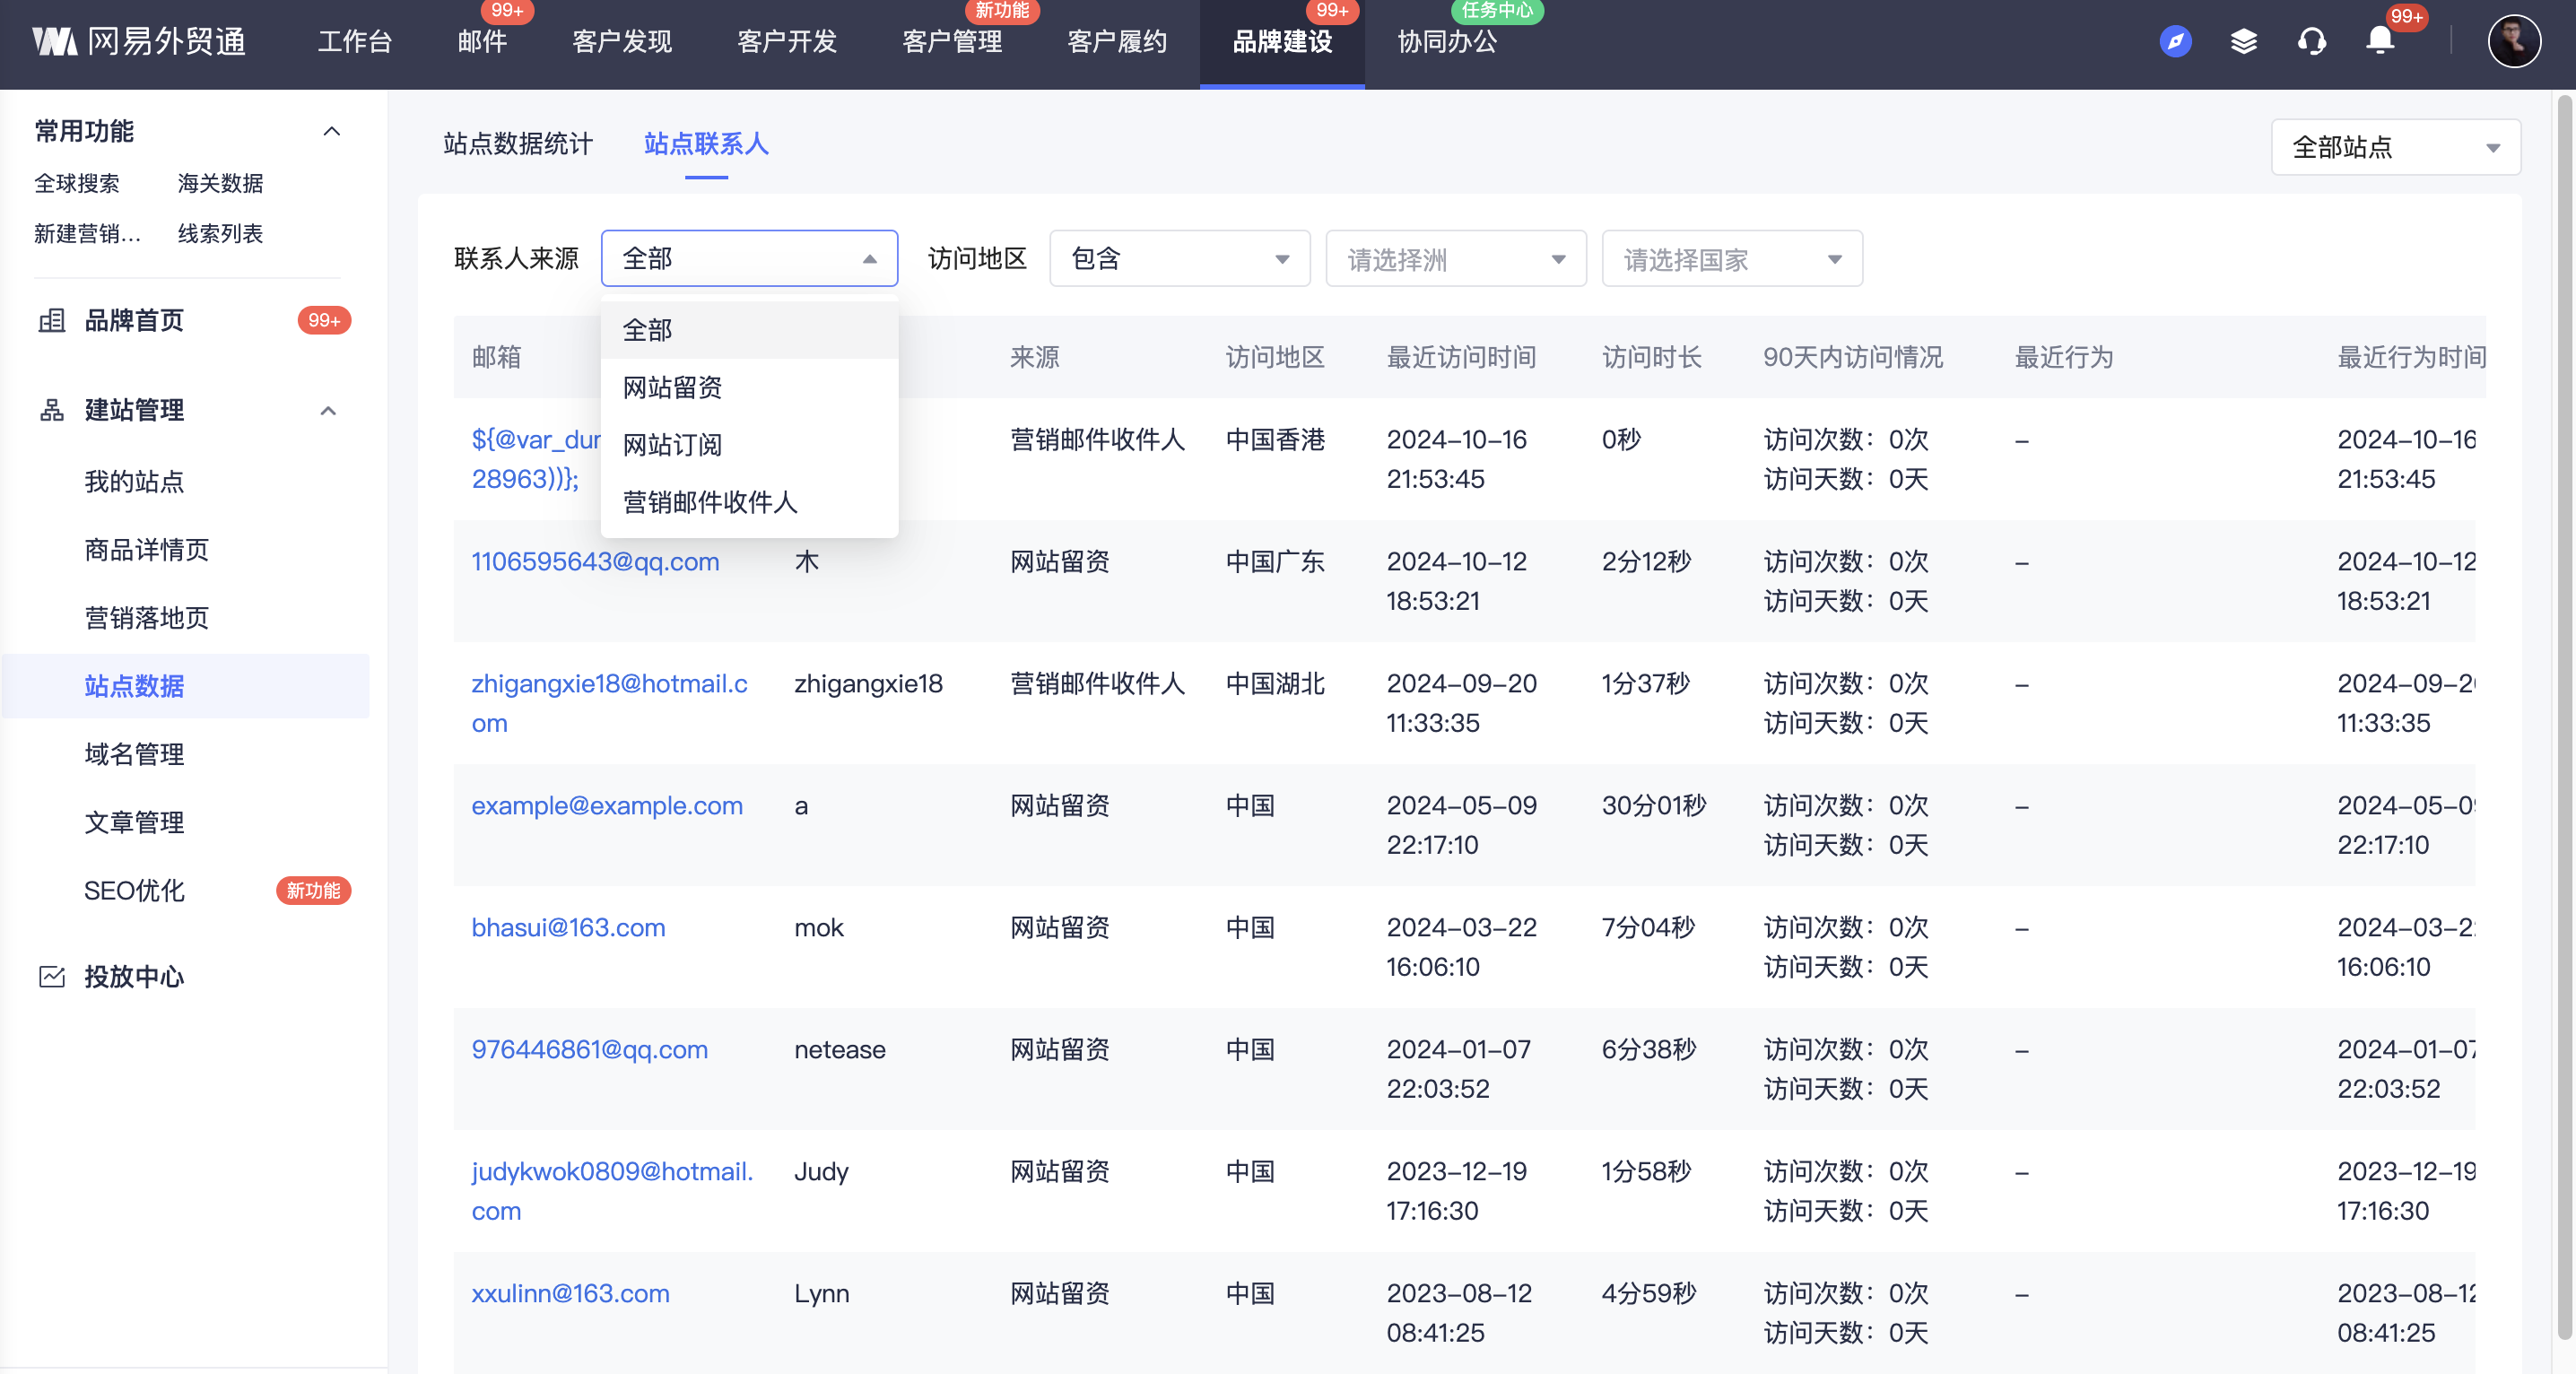The image size is (2576, 1374).
Task: Open the 请选择洲 continent dropdown
Action: coord(1455,260)
